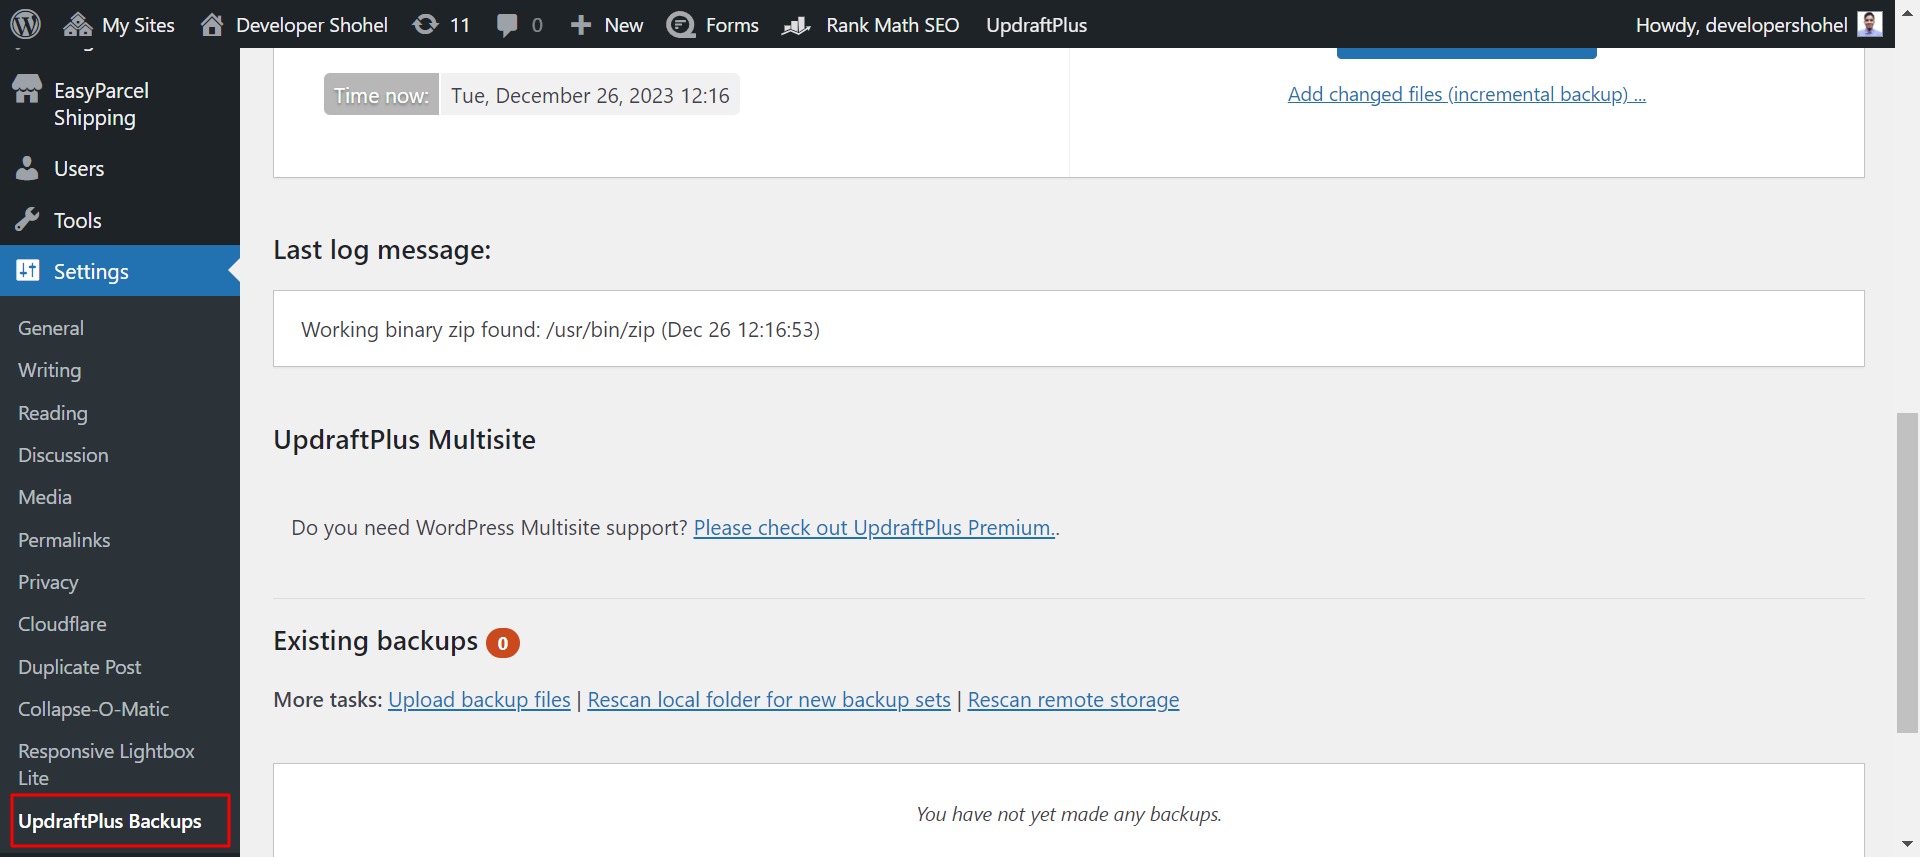Click the Rank Math SEO icon
This screenshot has height=857, width=1920.
coord(796,25)
